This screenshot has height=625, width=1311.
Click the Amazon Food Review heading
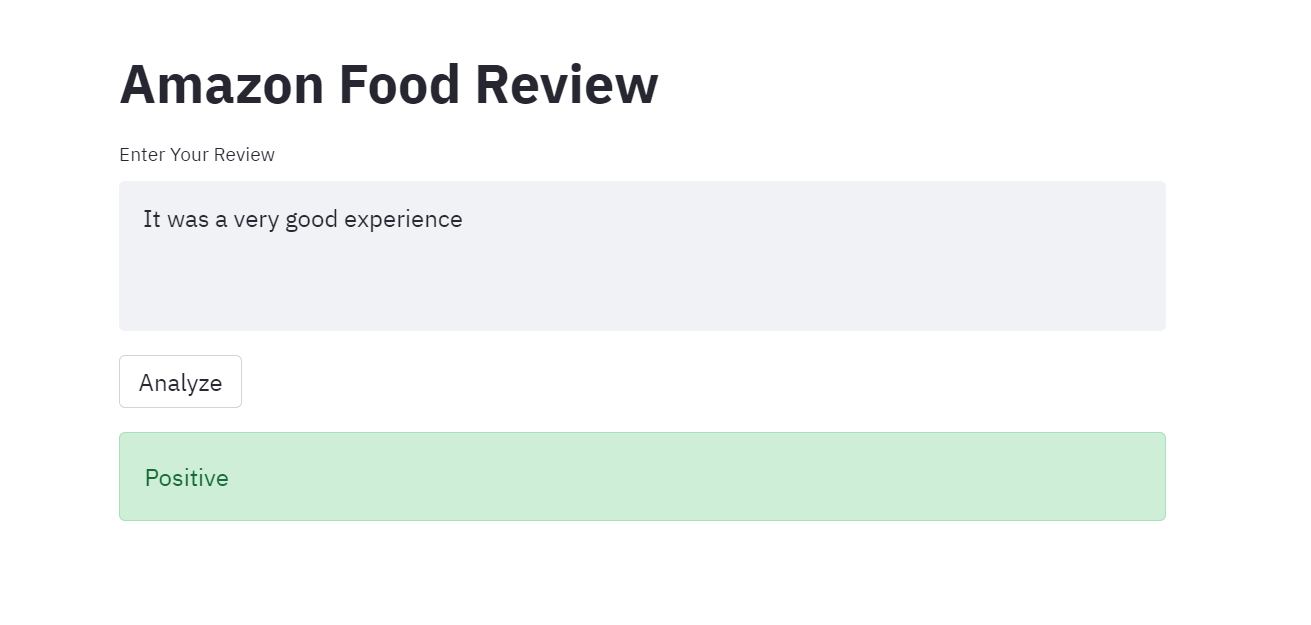[x=388, y=84]
